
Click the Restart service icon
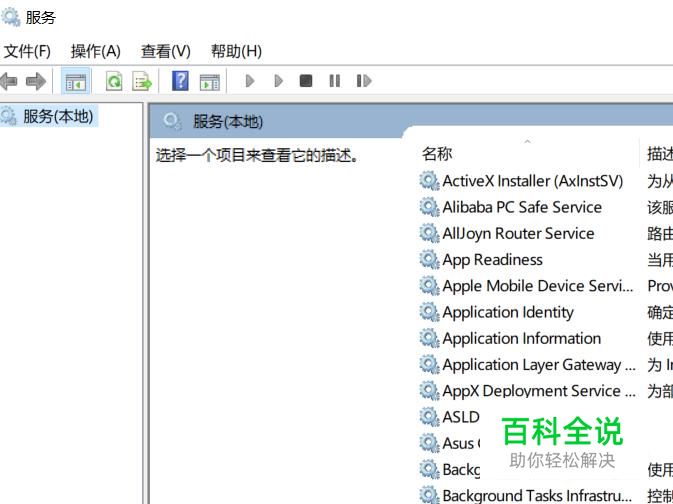point(364,81)
